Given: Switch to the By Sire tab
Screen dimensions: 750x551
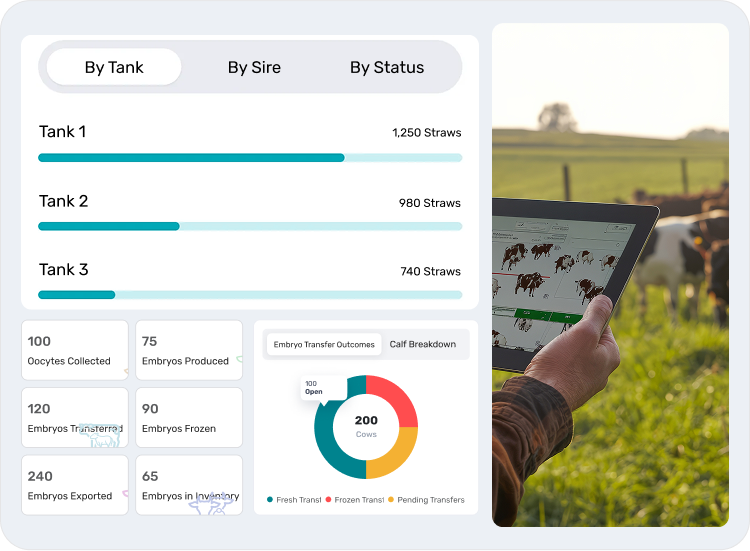Looking at the screenshot, I should pos(254,68).
